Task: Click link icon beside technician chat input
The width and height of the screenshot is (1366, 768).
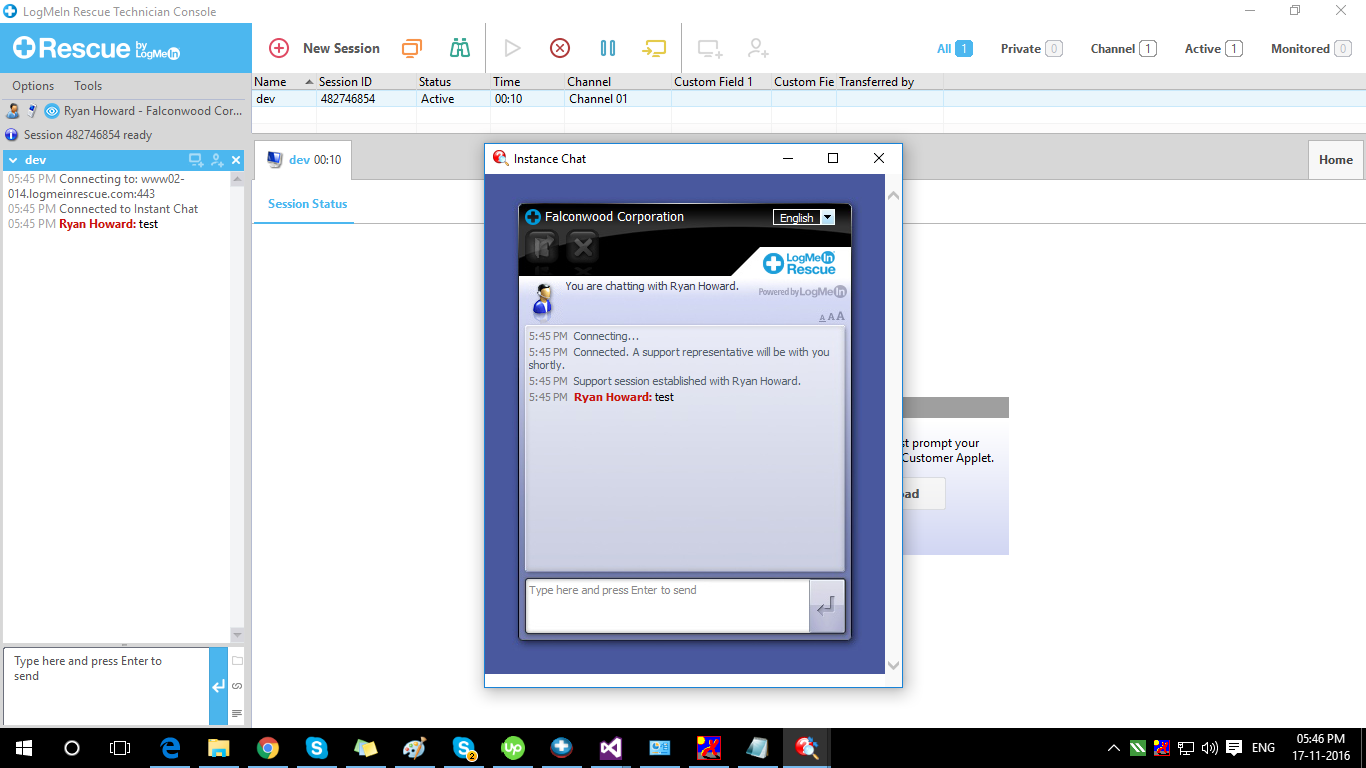Action: (x=237, y=686)
